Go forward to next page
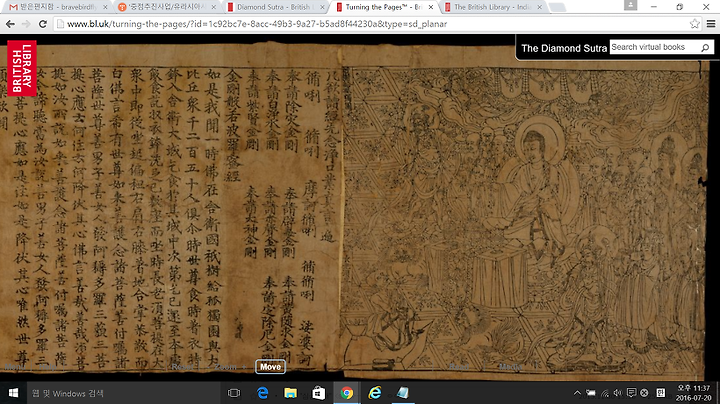 pyautogui.click(x=26, y=24)
